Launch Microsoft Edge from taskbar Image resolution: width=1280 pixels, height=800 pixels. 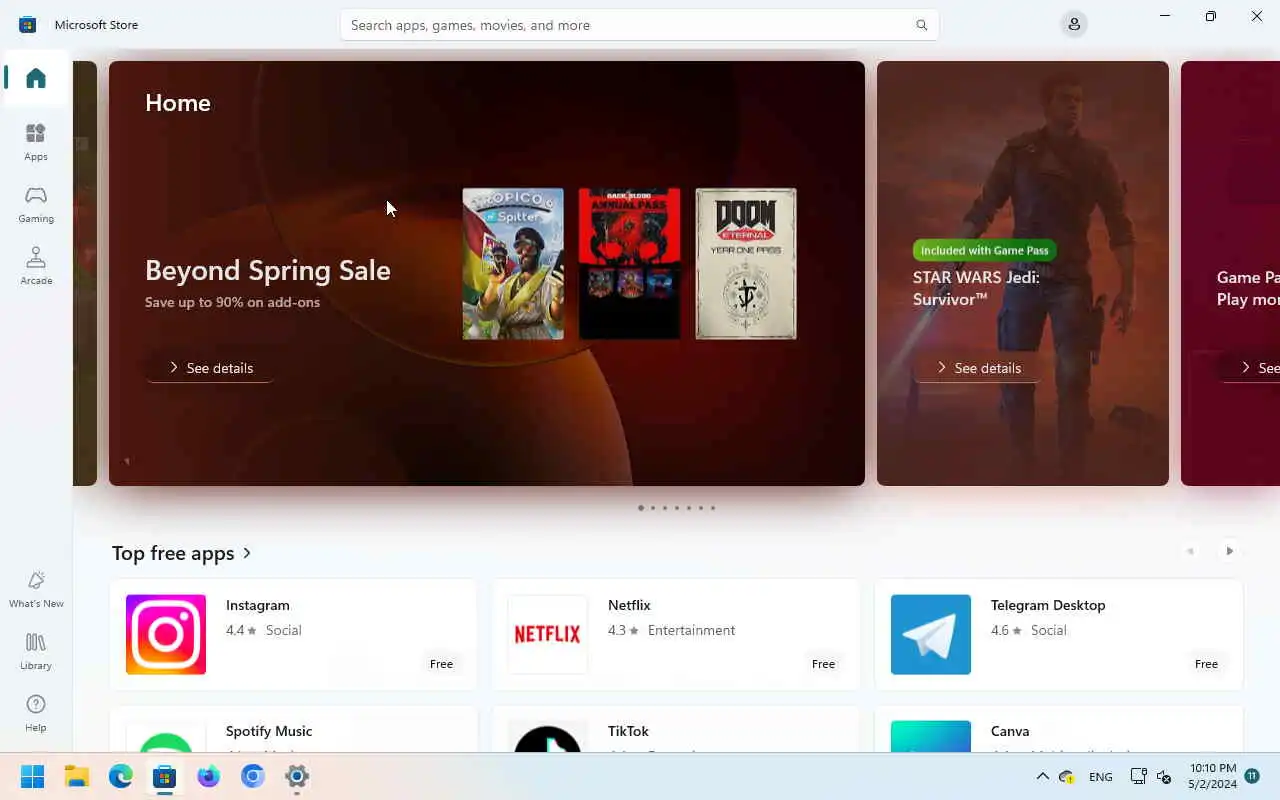click(121, 776)
